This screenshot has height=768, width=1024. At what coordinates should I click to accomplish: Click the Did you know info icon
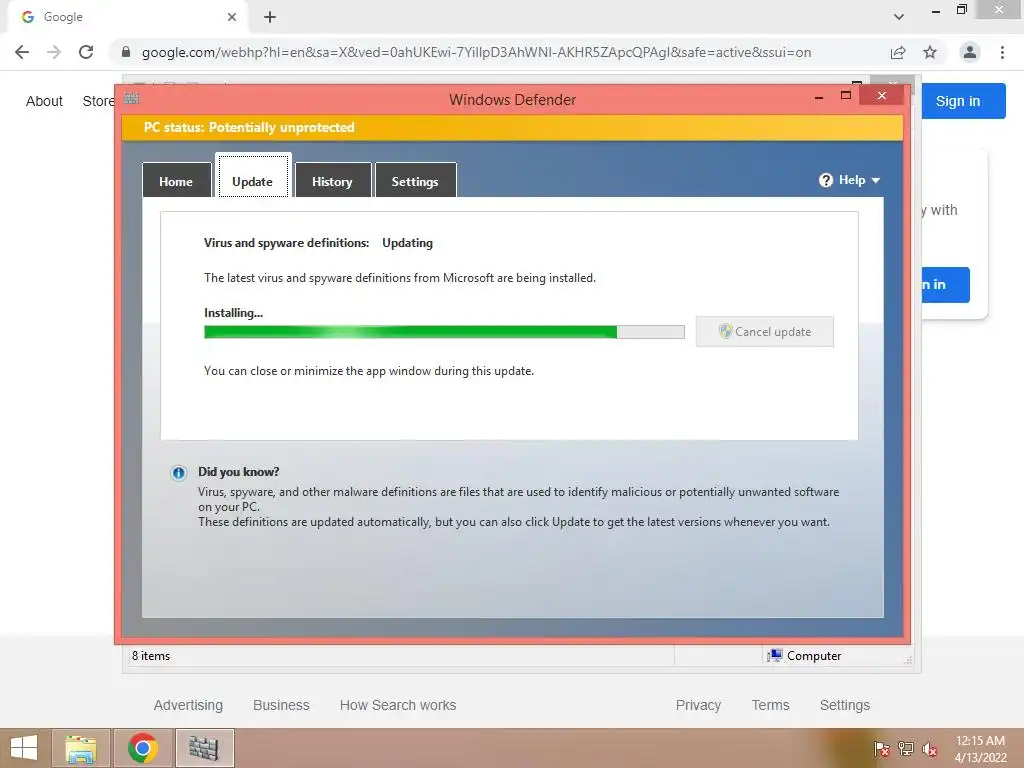pos(178,473)
